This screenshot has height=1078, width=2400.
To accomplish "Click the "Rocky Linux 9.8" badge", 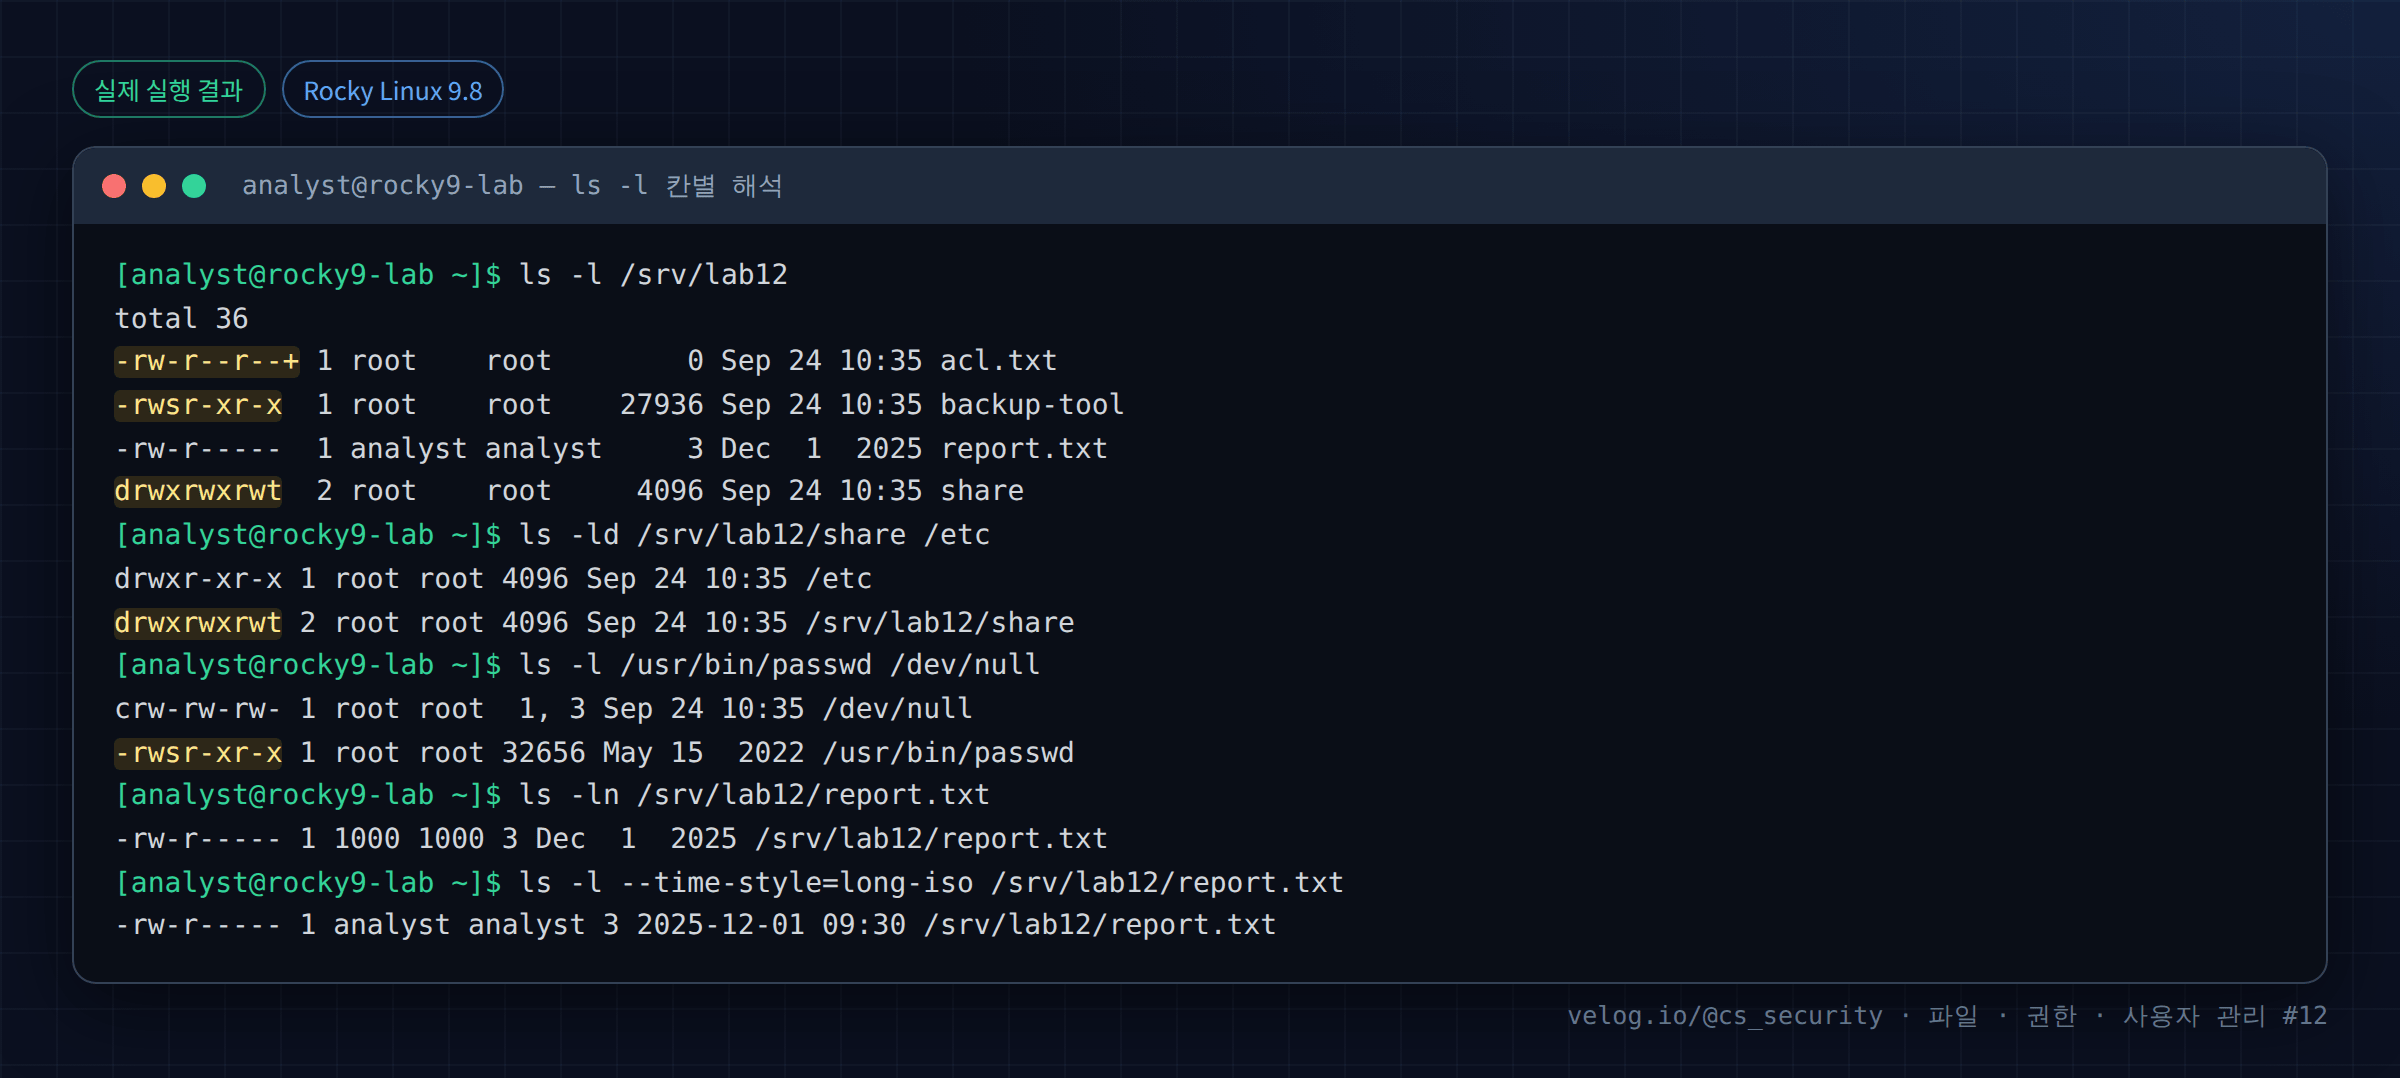I will (393, 90).
